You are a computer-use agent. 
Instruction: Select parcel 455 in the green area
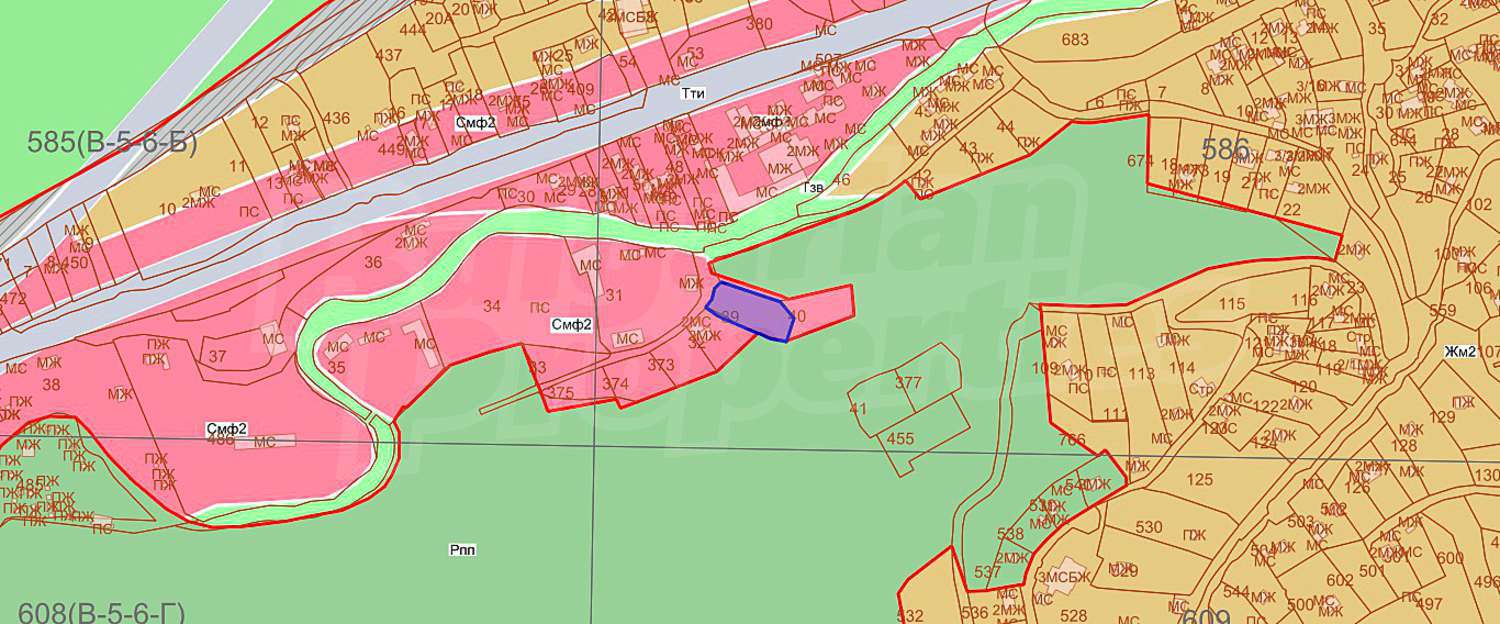tap(900, 438)
